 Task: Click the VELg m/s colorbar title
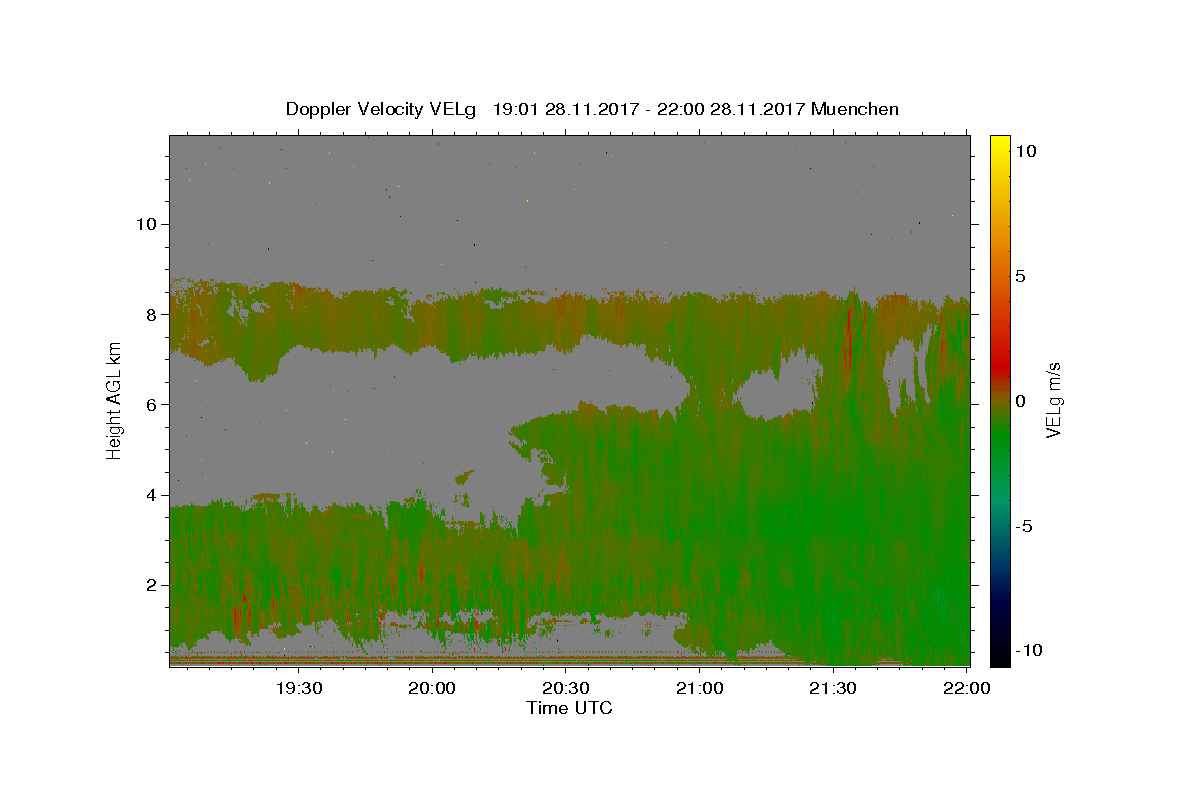(x=1053, y=401)
